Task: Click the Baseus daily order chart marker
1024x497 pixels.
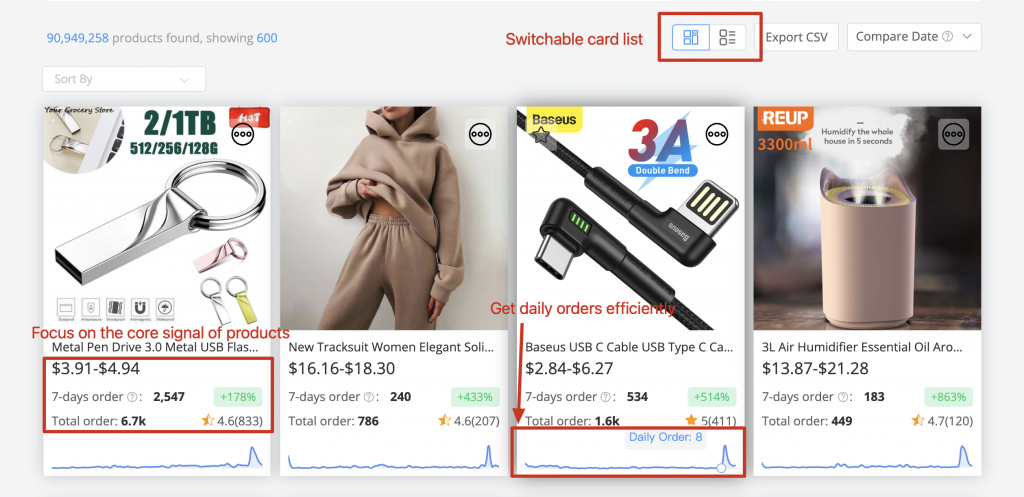Action: click(x=721, y=468)
